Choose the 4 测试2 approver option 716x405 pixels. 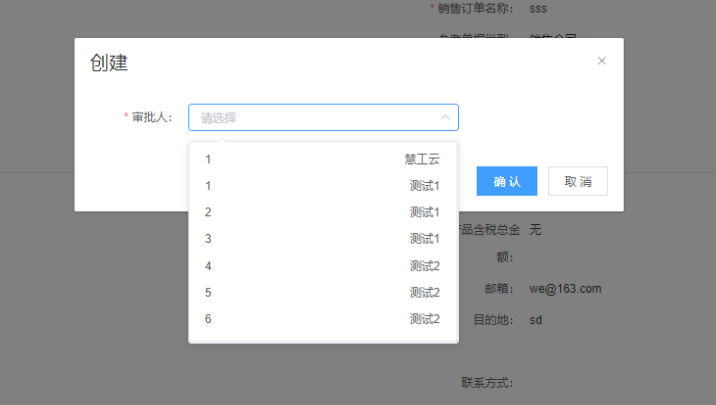point(323,266)
